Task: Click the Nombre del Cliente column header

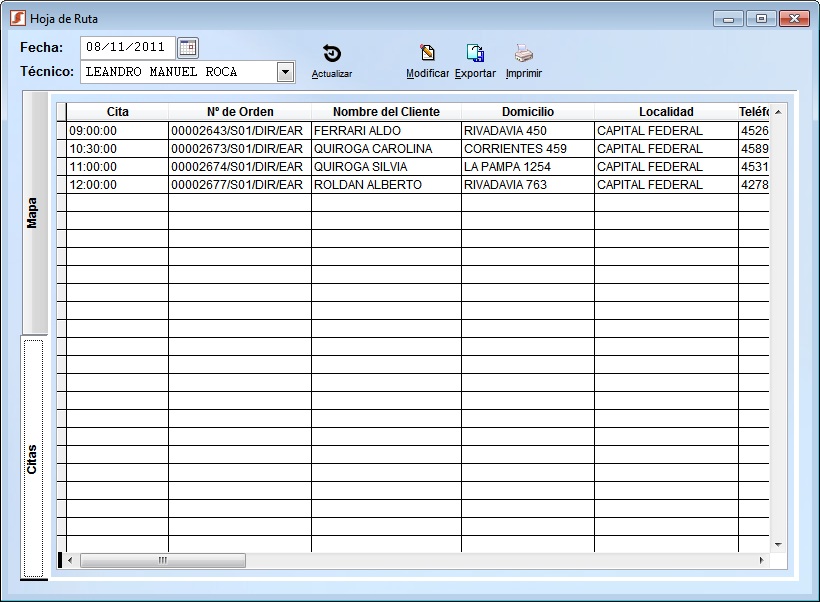Action: pos(386,112)
